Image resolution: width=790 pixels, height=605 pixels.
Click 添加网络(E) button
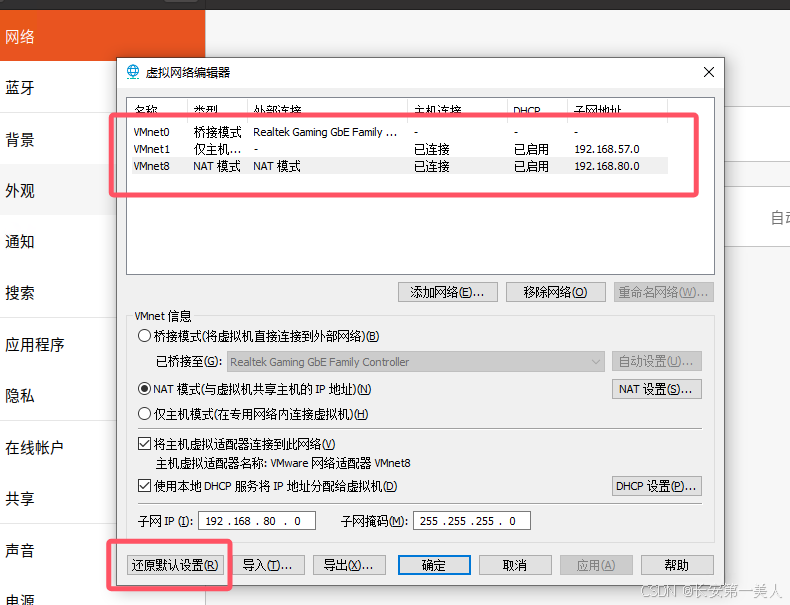[447, 292]
